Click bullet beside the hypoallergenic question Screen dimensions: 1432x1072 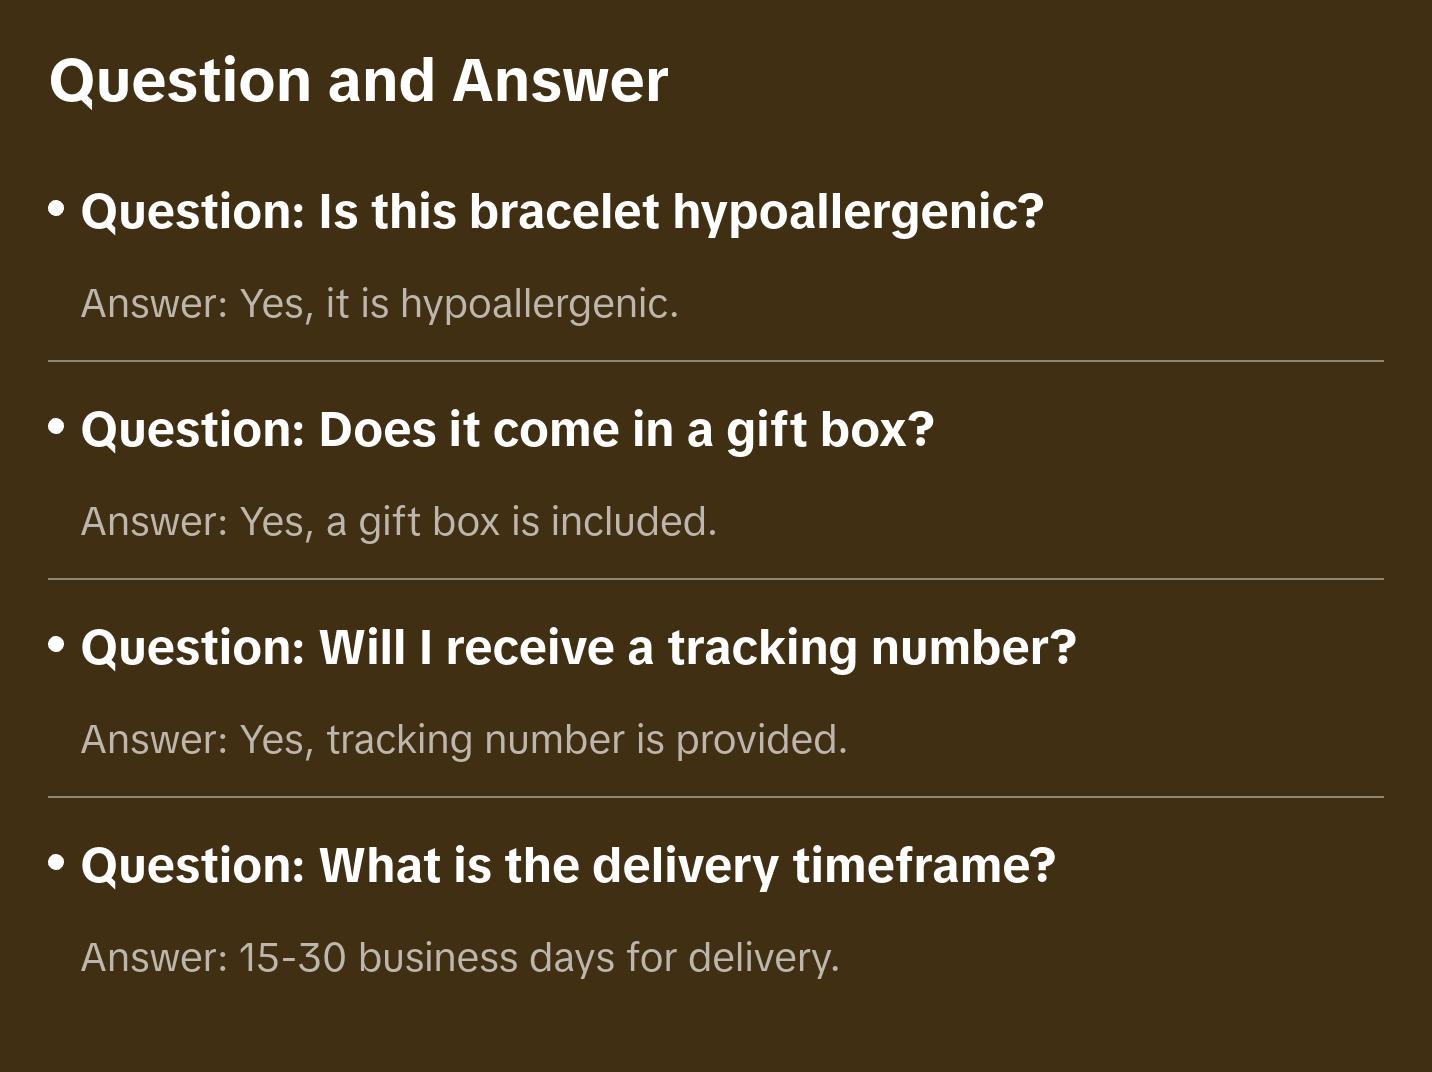coord(57,209)
